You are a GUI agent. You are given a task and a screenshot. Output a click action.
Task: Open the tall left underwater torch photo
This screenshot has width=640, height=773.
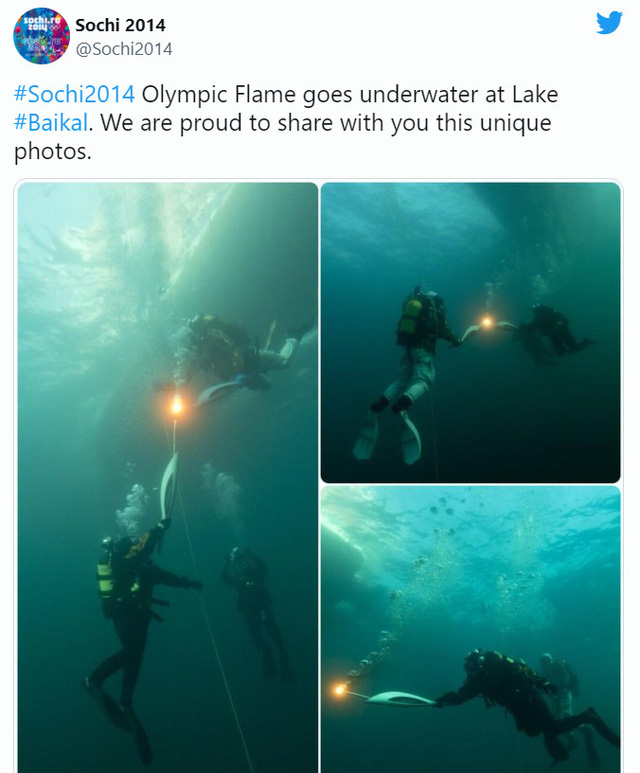pos(168,478)
